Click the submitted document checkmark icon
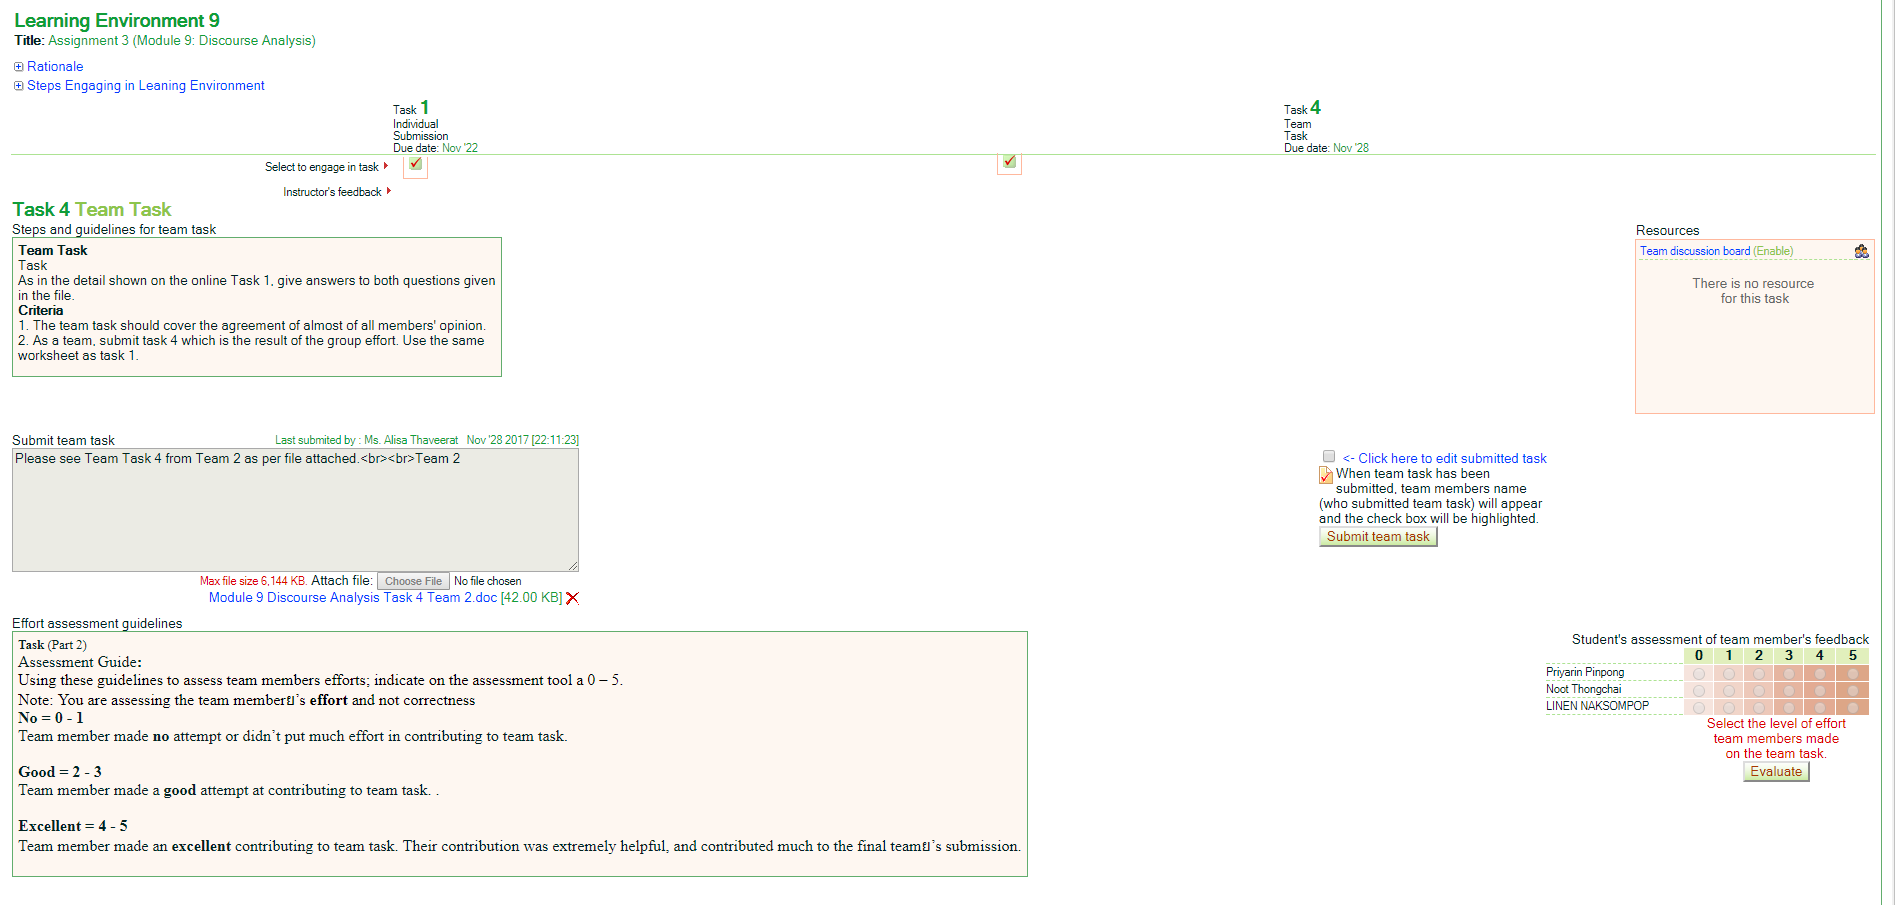Image resolution: width=1895 pixels, height=905 pixels. pos(1326,476)
